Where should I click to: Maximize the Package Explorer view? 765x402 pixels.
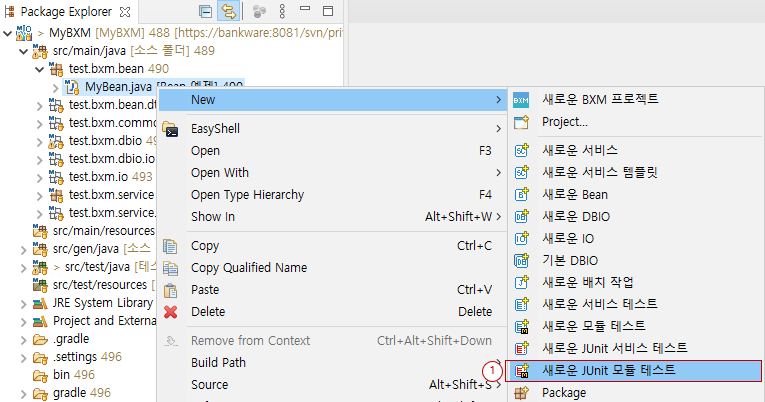tap(328, 12)
